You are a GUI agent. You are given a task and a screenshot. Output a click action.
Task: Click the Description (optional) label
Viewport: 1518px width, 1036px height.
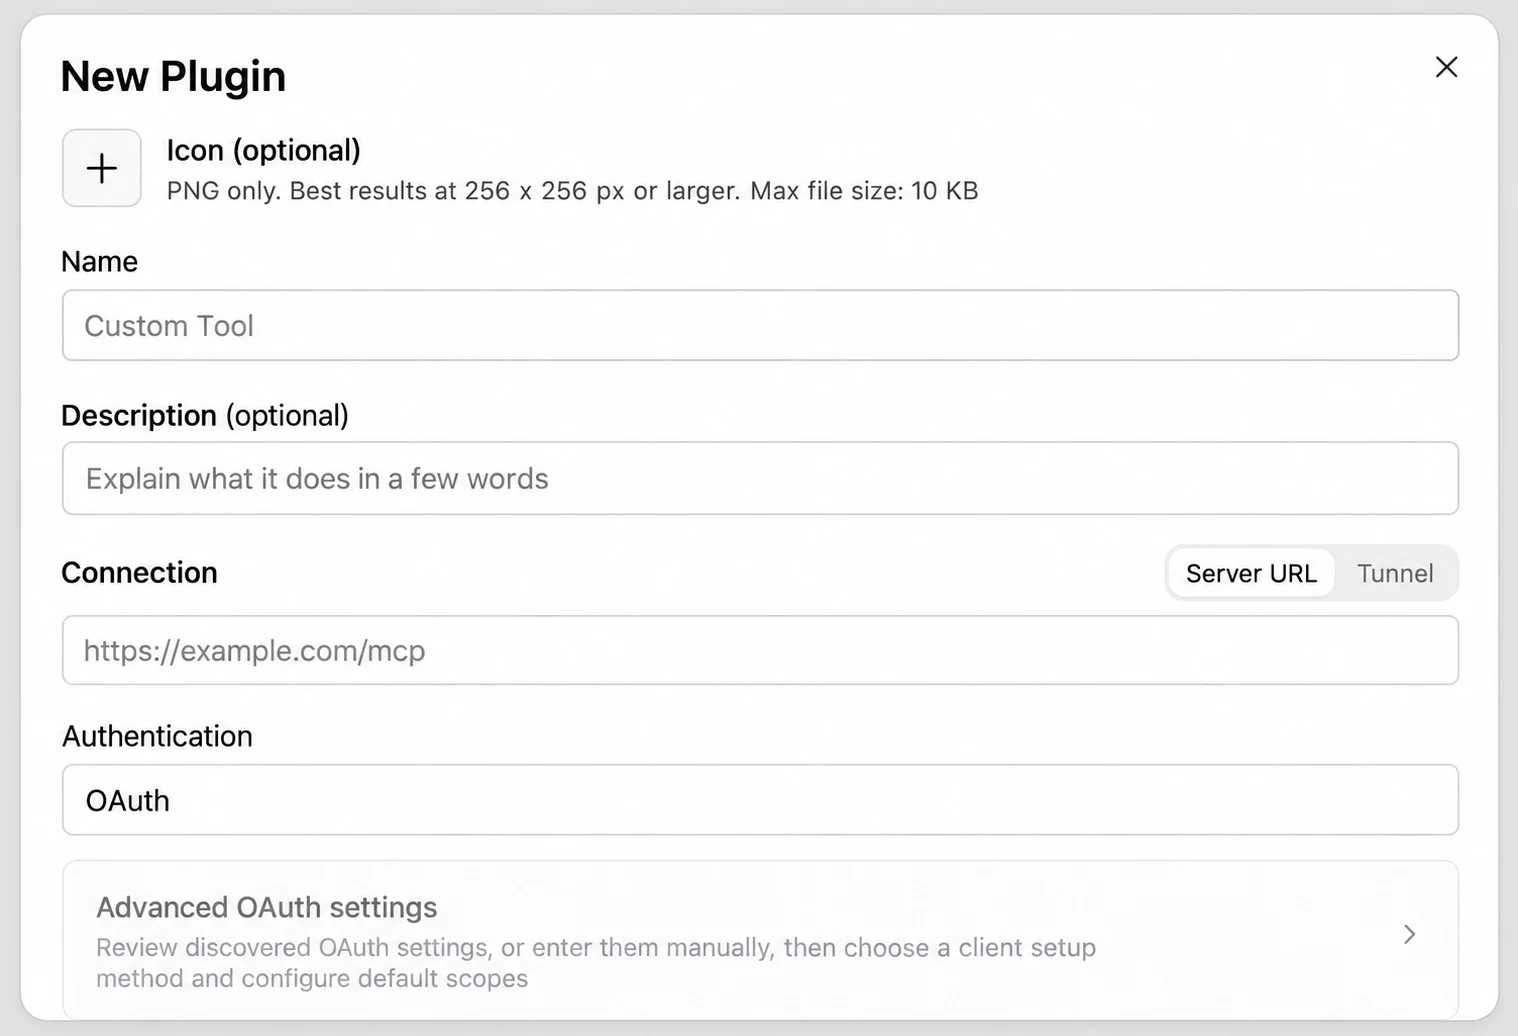click(205, 415)
